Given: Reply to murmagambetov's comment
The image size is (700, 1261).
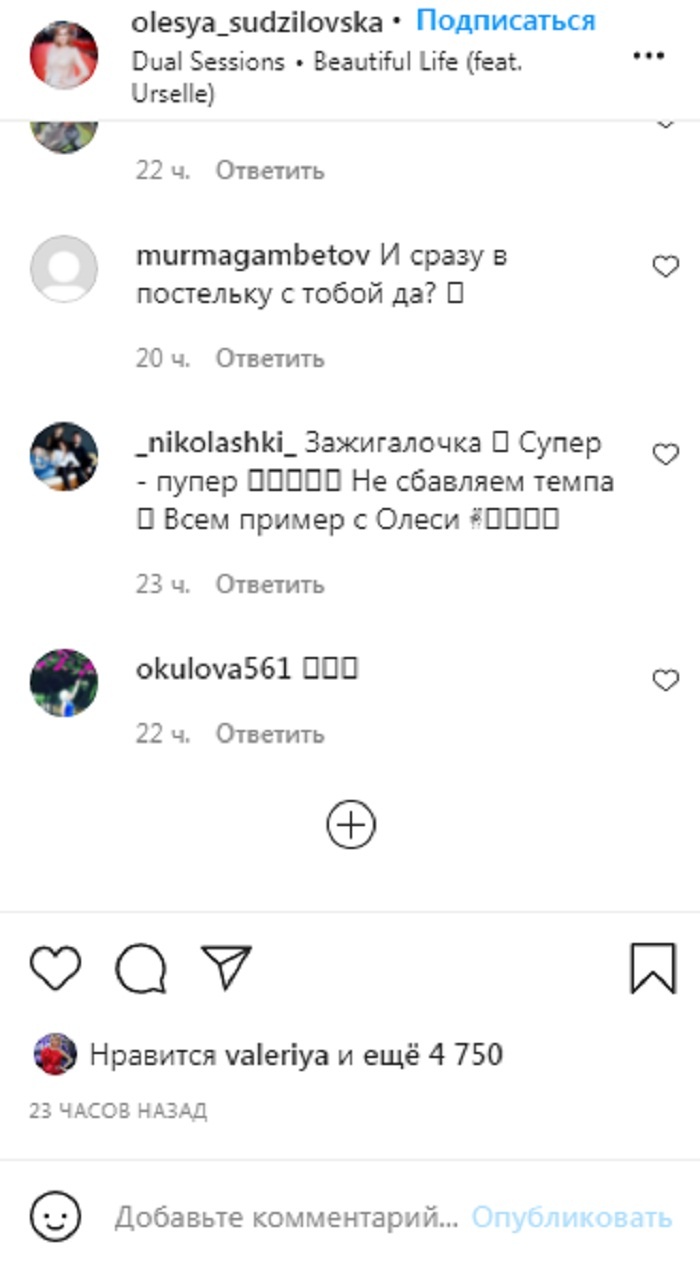Looking at the screenshot, I should click(x=270, y=358).
